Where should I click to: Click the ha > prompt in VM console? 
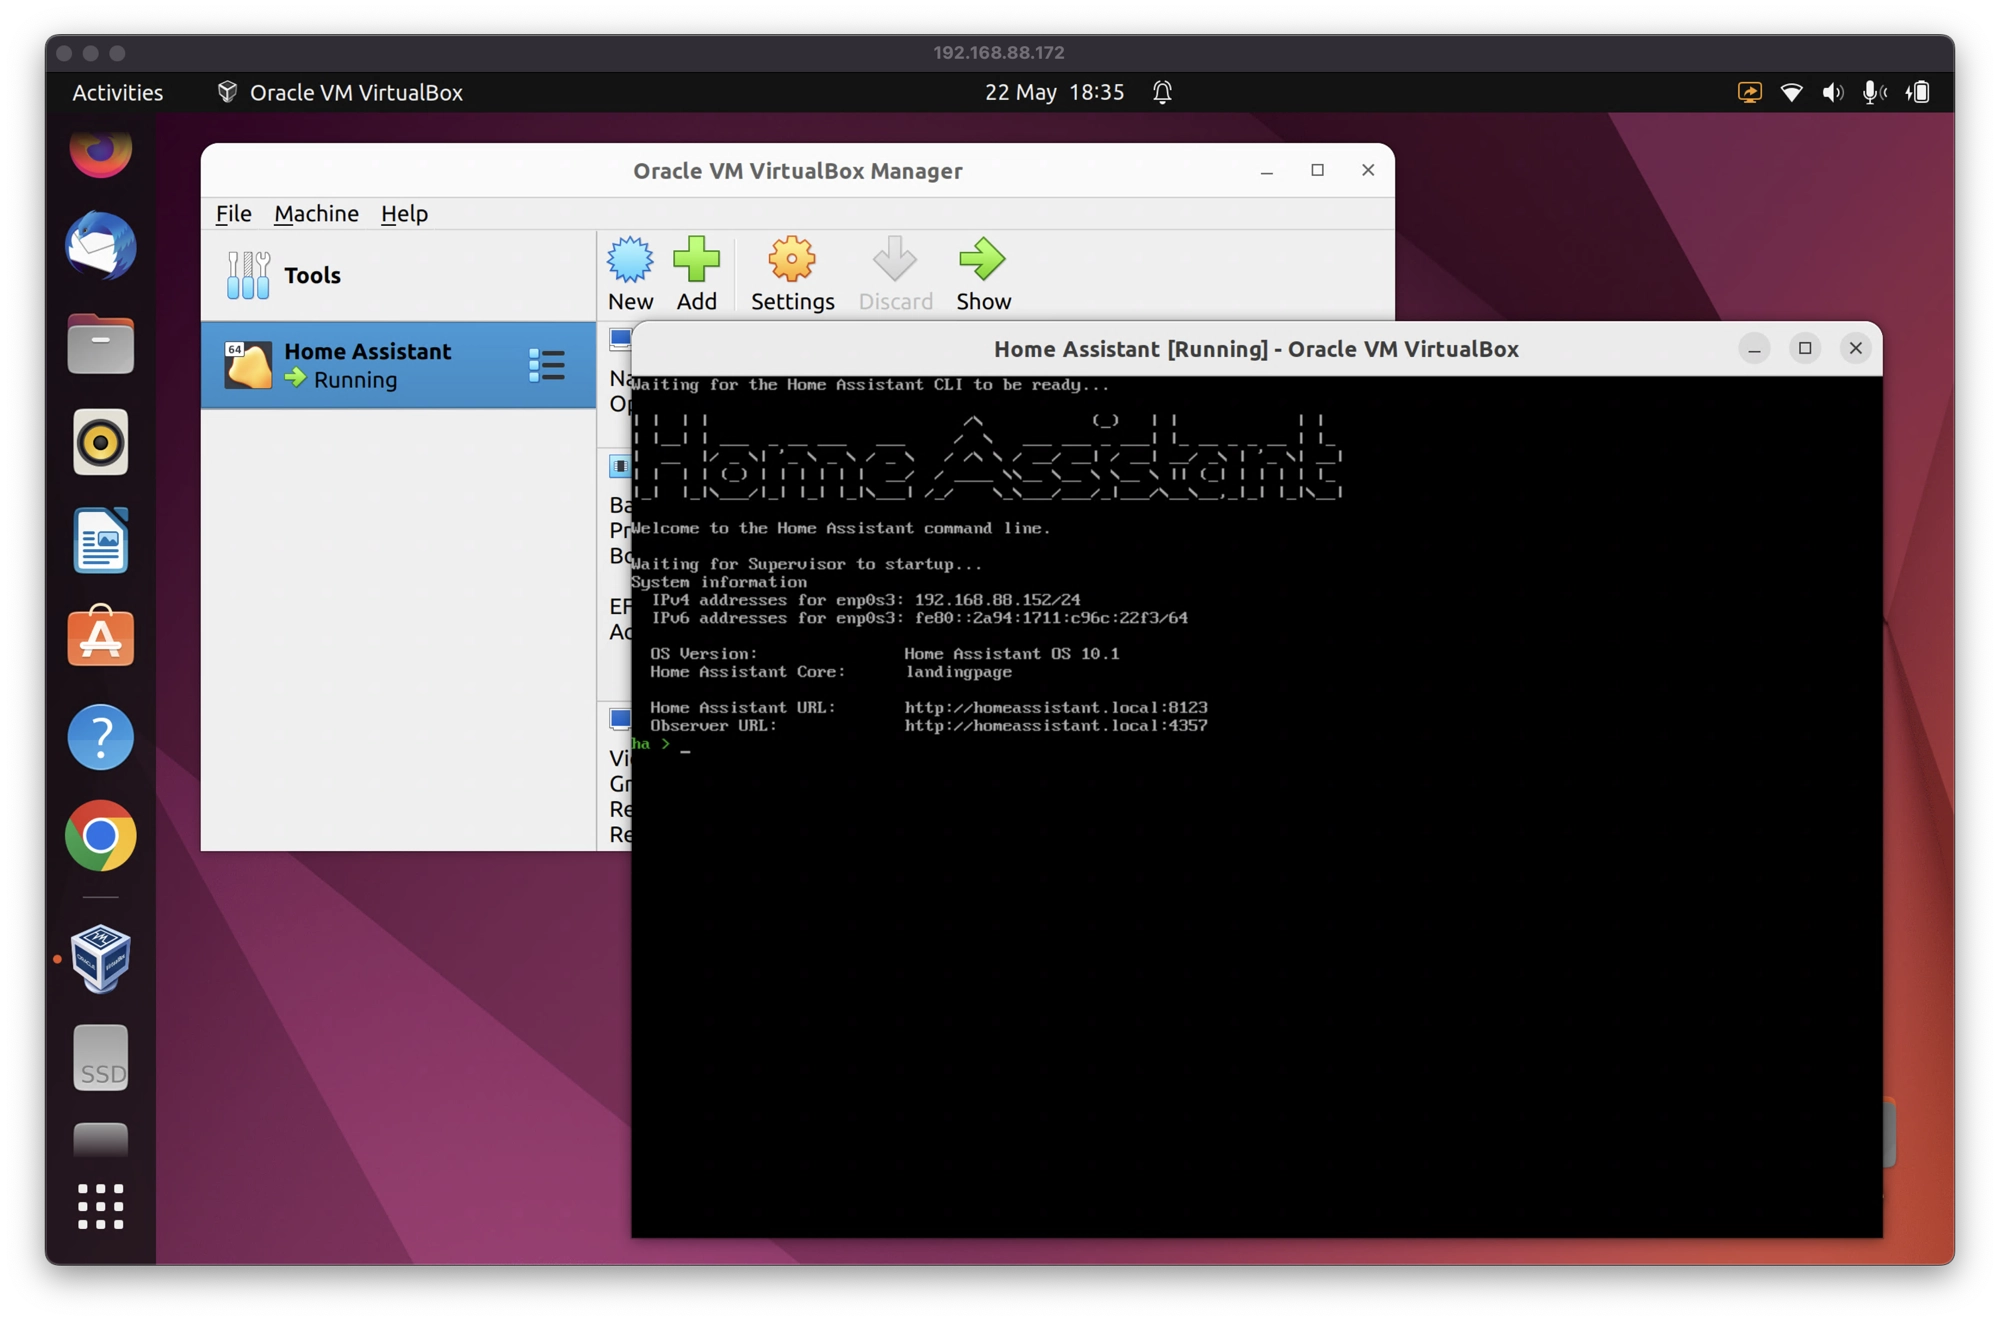click(x=650, y=744)
